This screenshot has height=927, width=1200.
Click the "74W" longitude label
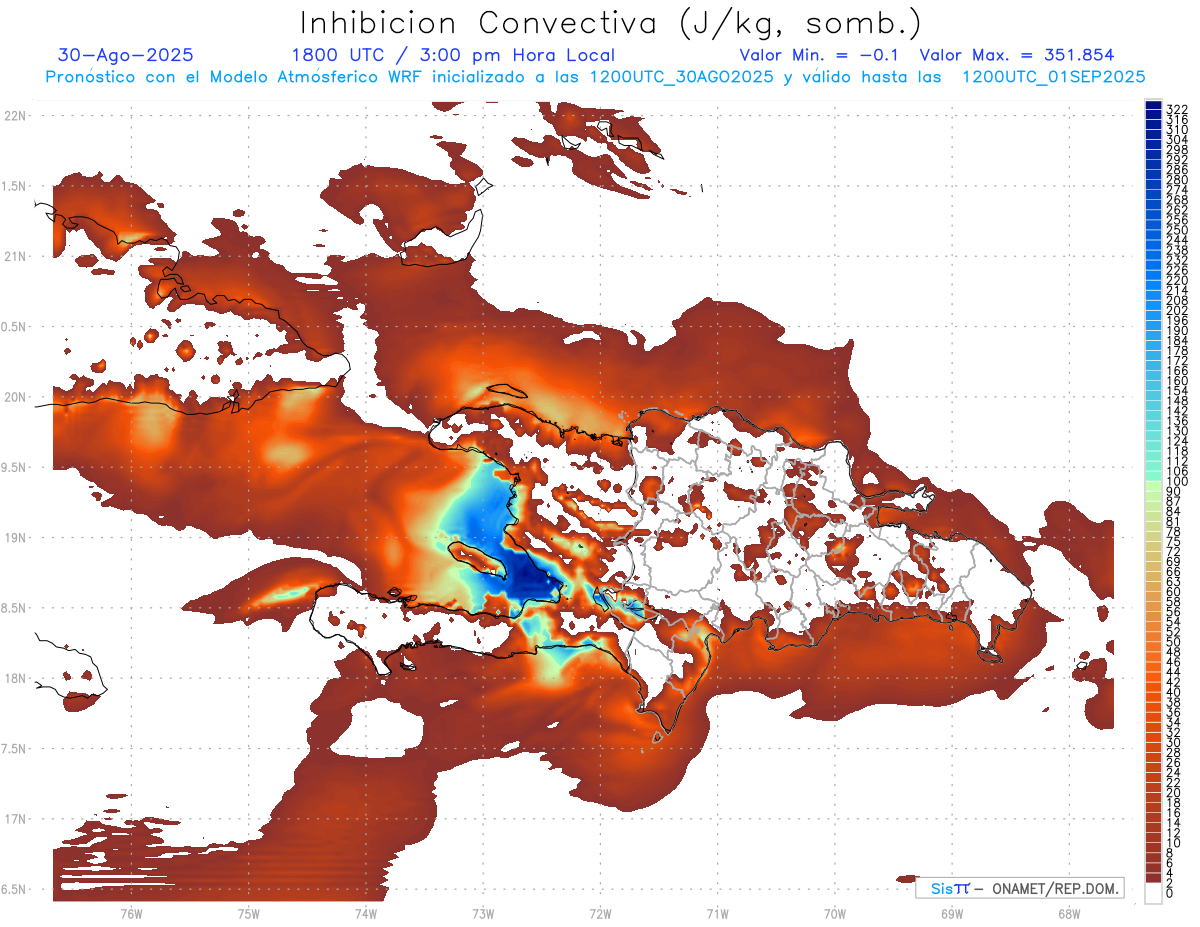(x=366, y=913)
